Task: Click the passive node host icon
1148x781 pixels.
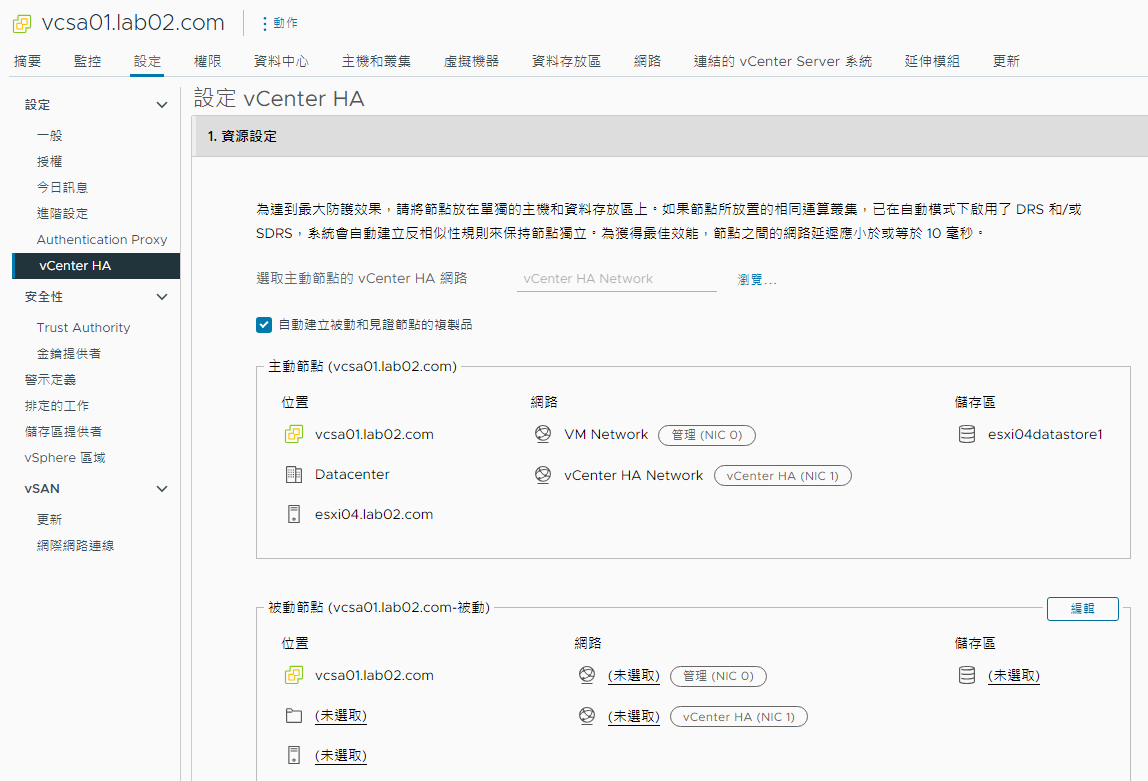Action: click(x=294, y=755)
